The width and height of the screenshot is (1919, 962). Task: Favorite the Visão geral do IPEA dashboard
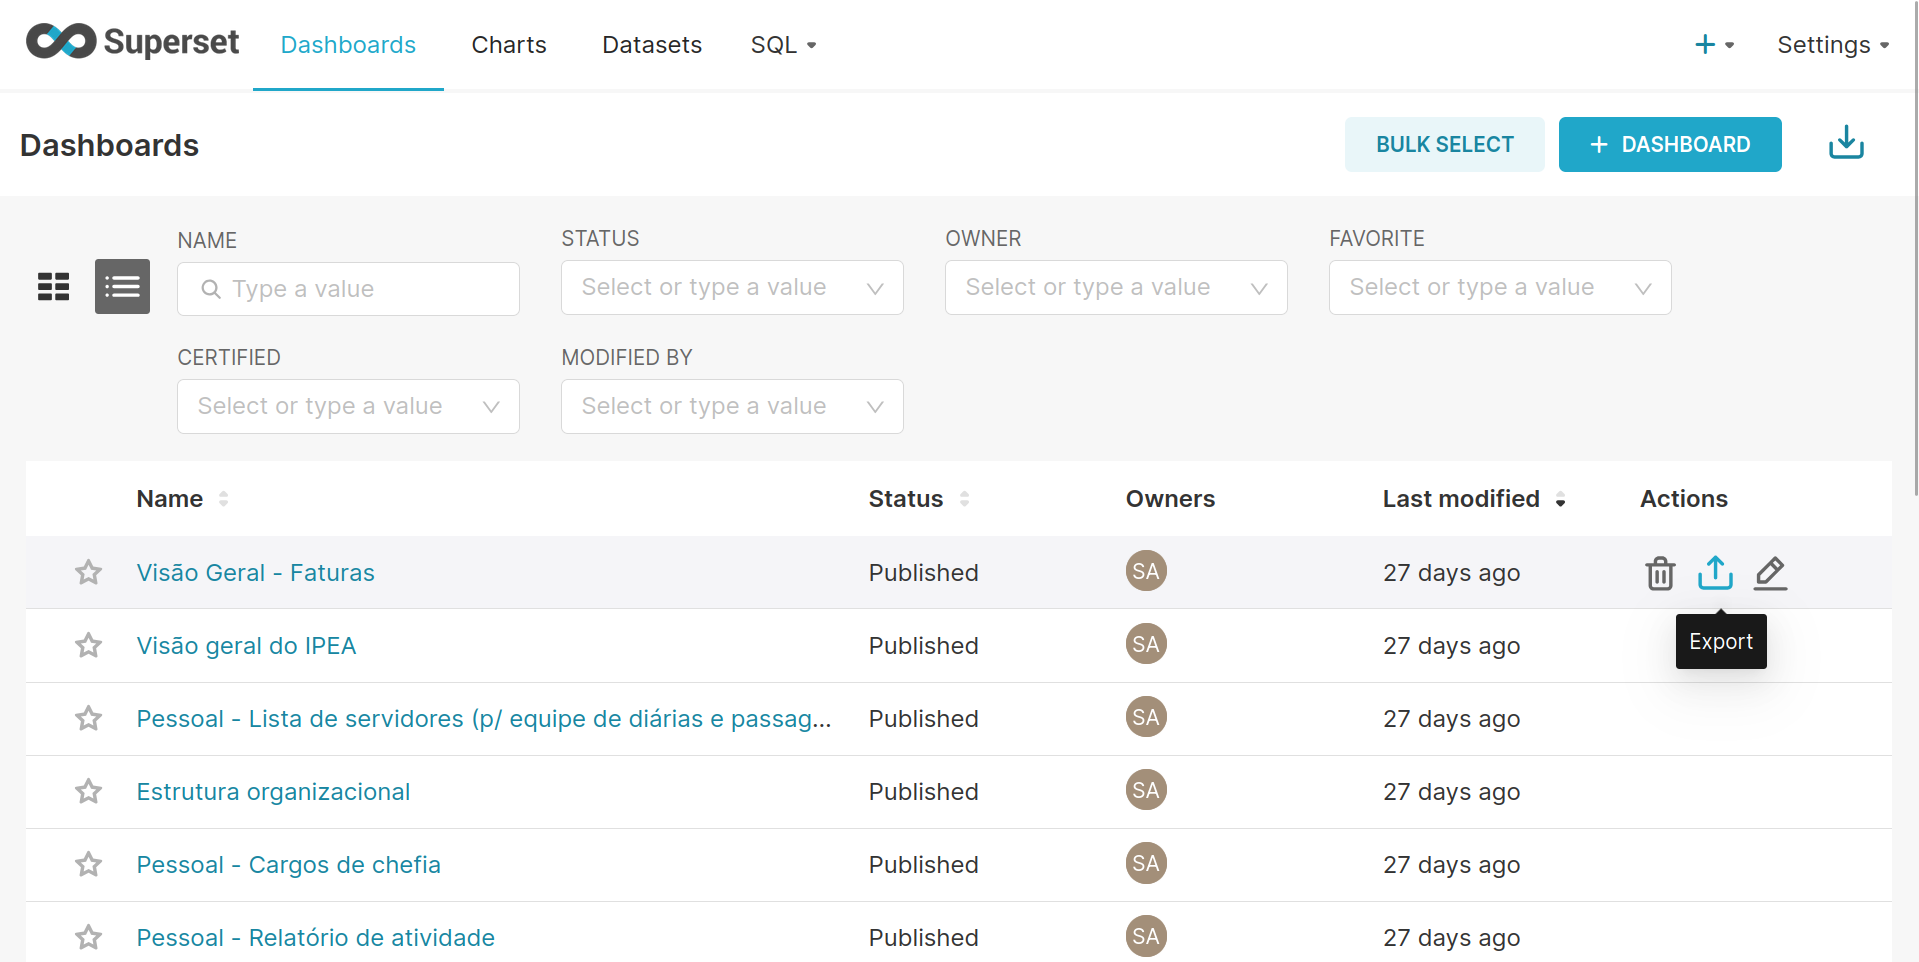coord(89,646)
